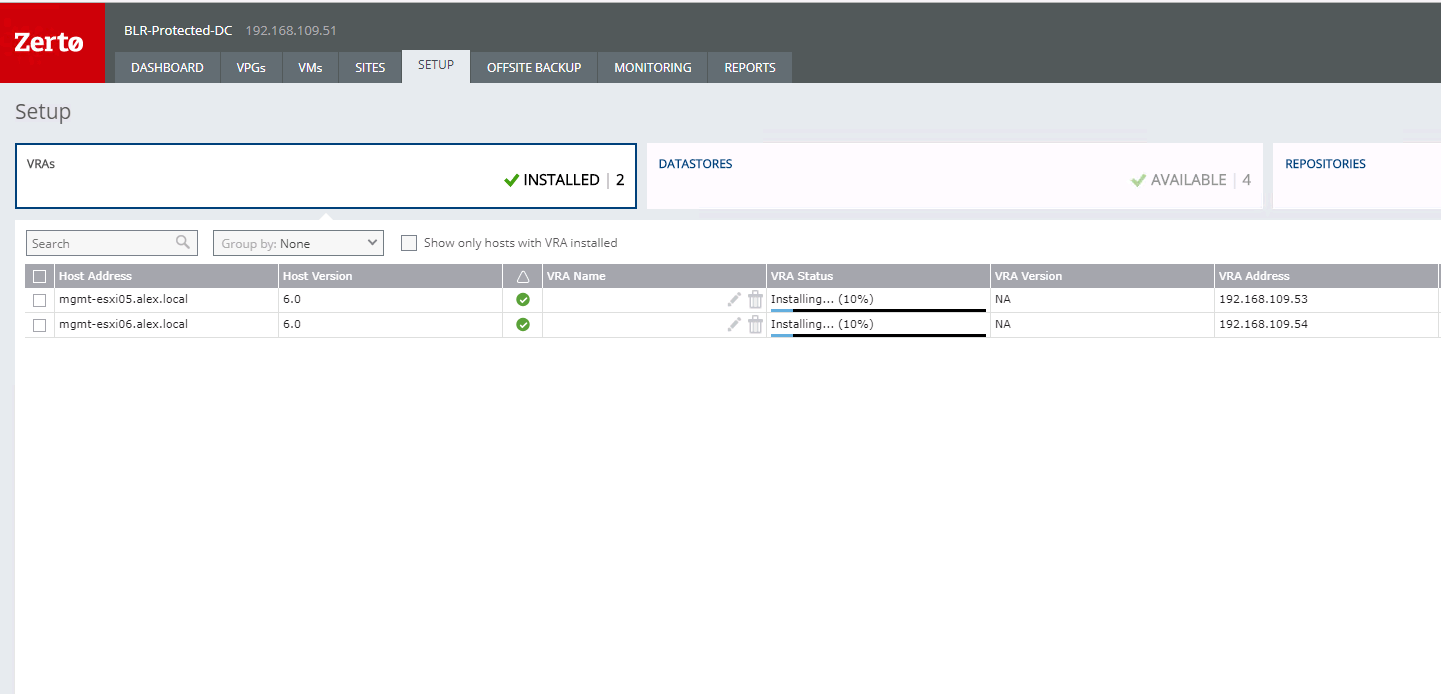Open the DATASTORES panel
This screenshot has height=694, width=1441.
pyautogui.click(x=954, y=176)
